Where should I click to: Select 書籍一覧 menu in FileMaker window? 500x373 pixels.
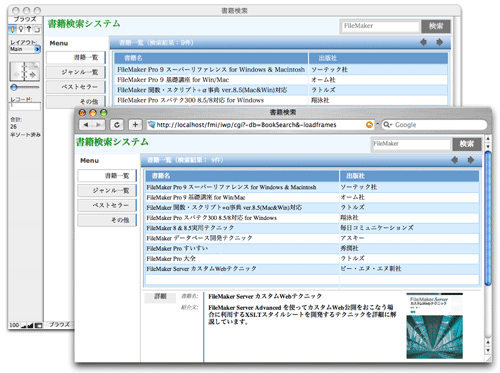click(x=76, y=58)
